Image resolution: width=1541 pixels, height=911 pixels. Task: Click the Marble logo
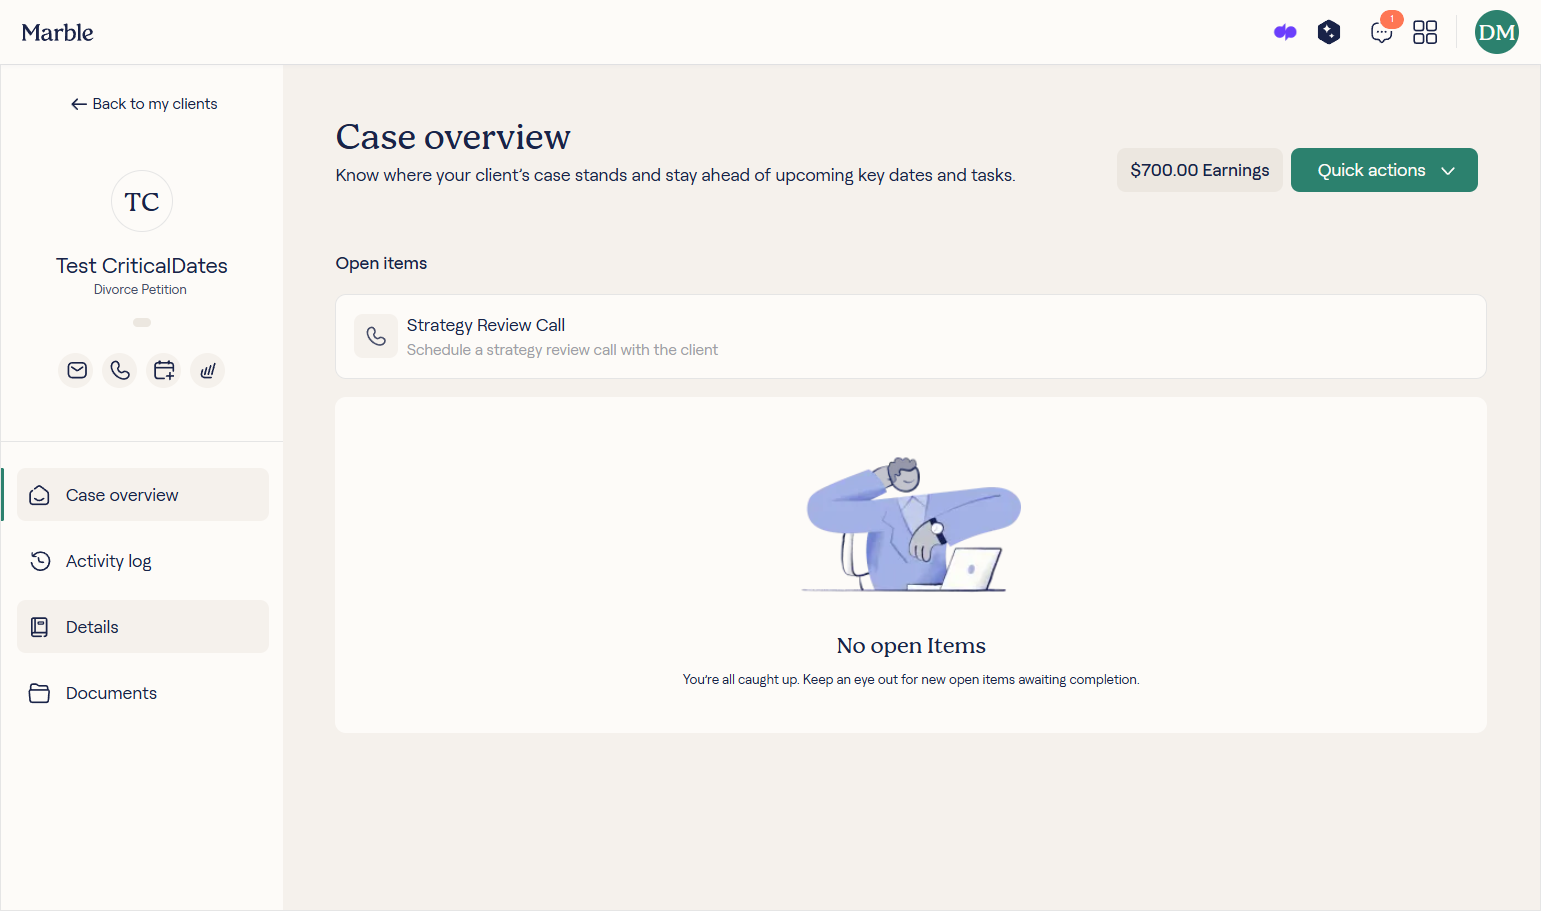(x=57, y=32)
